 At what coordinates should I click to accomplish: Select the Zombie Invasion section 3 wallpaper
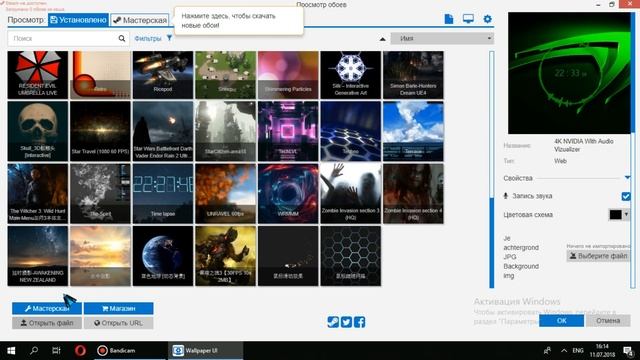(351, 193)
